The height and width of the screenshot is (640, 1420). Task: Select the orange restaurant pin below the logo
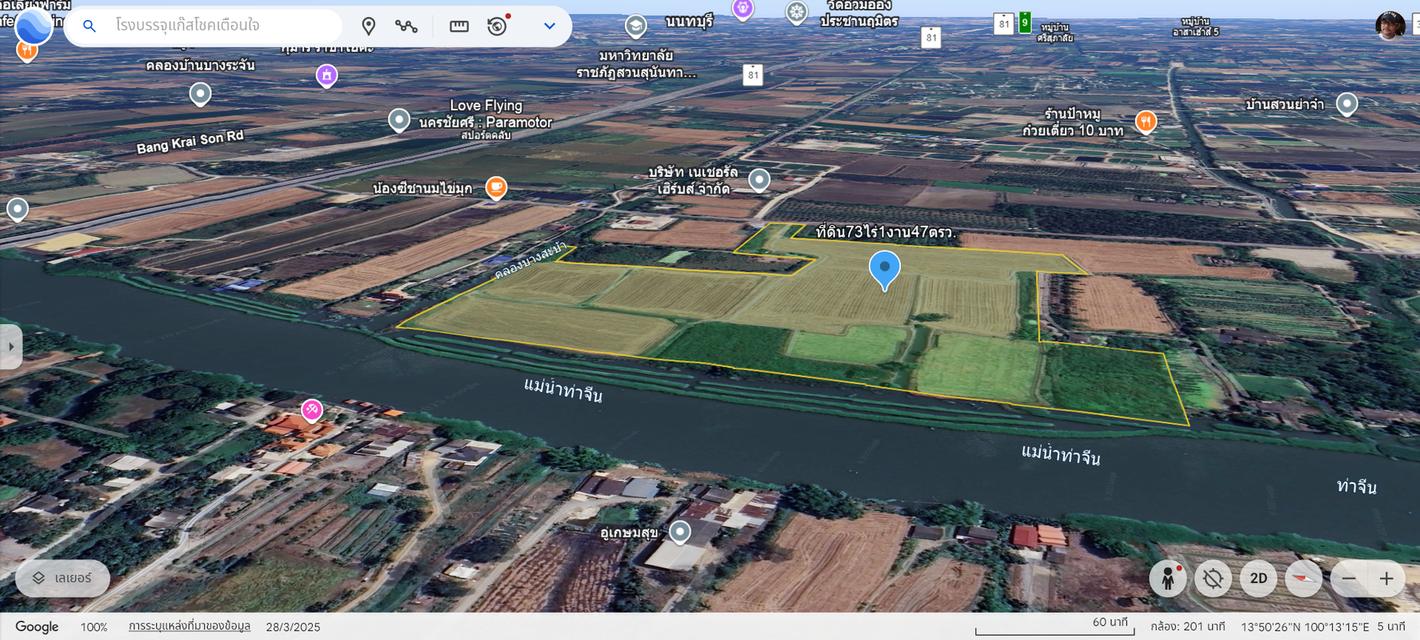27,50
